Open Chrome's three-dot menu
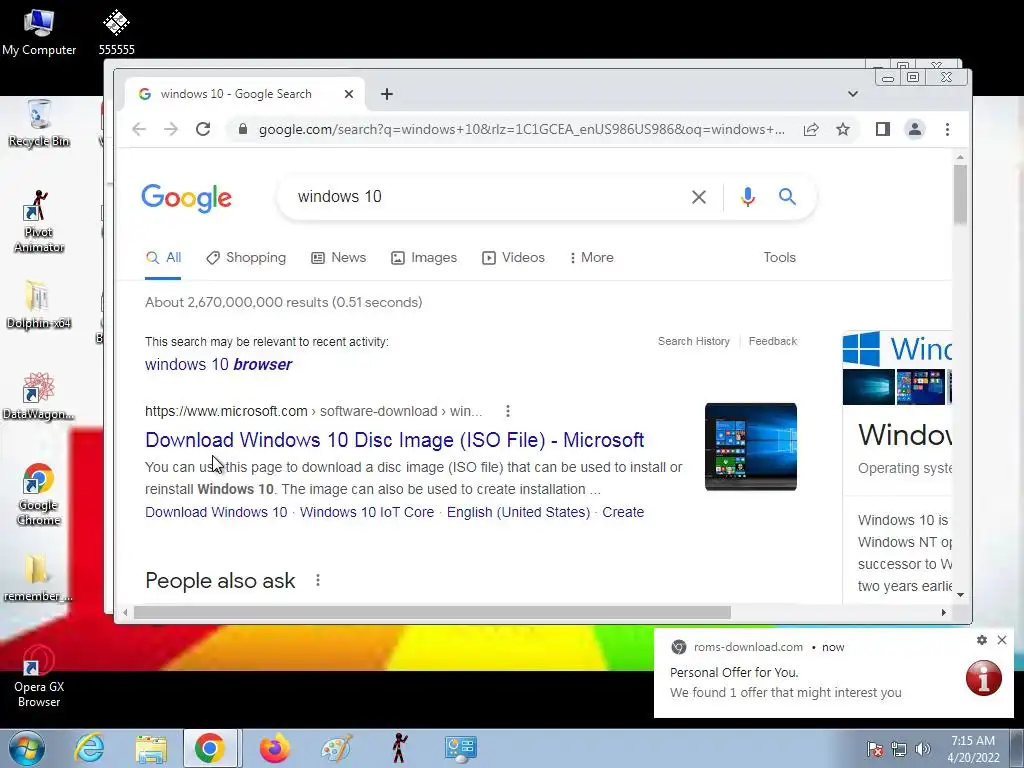 pyautogui.click(x=947, y=129)
